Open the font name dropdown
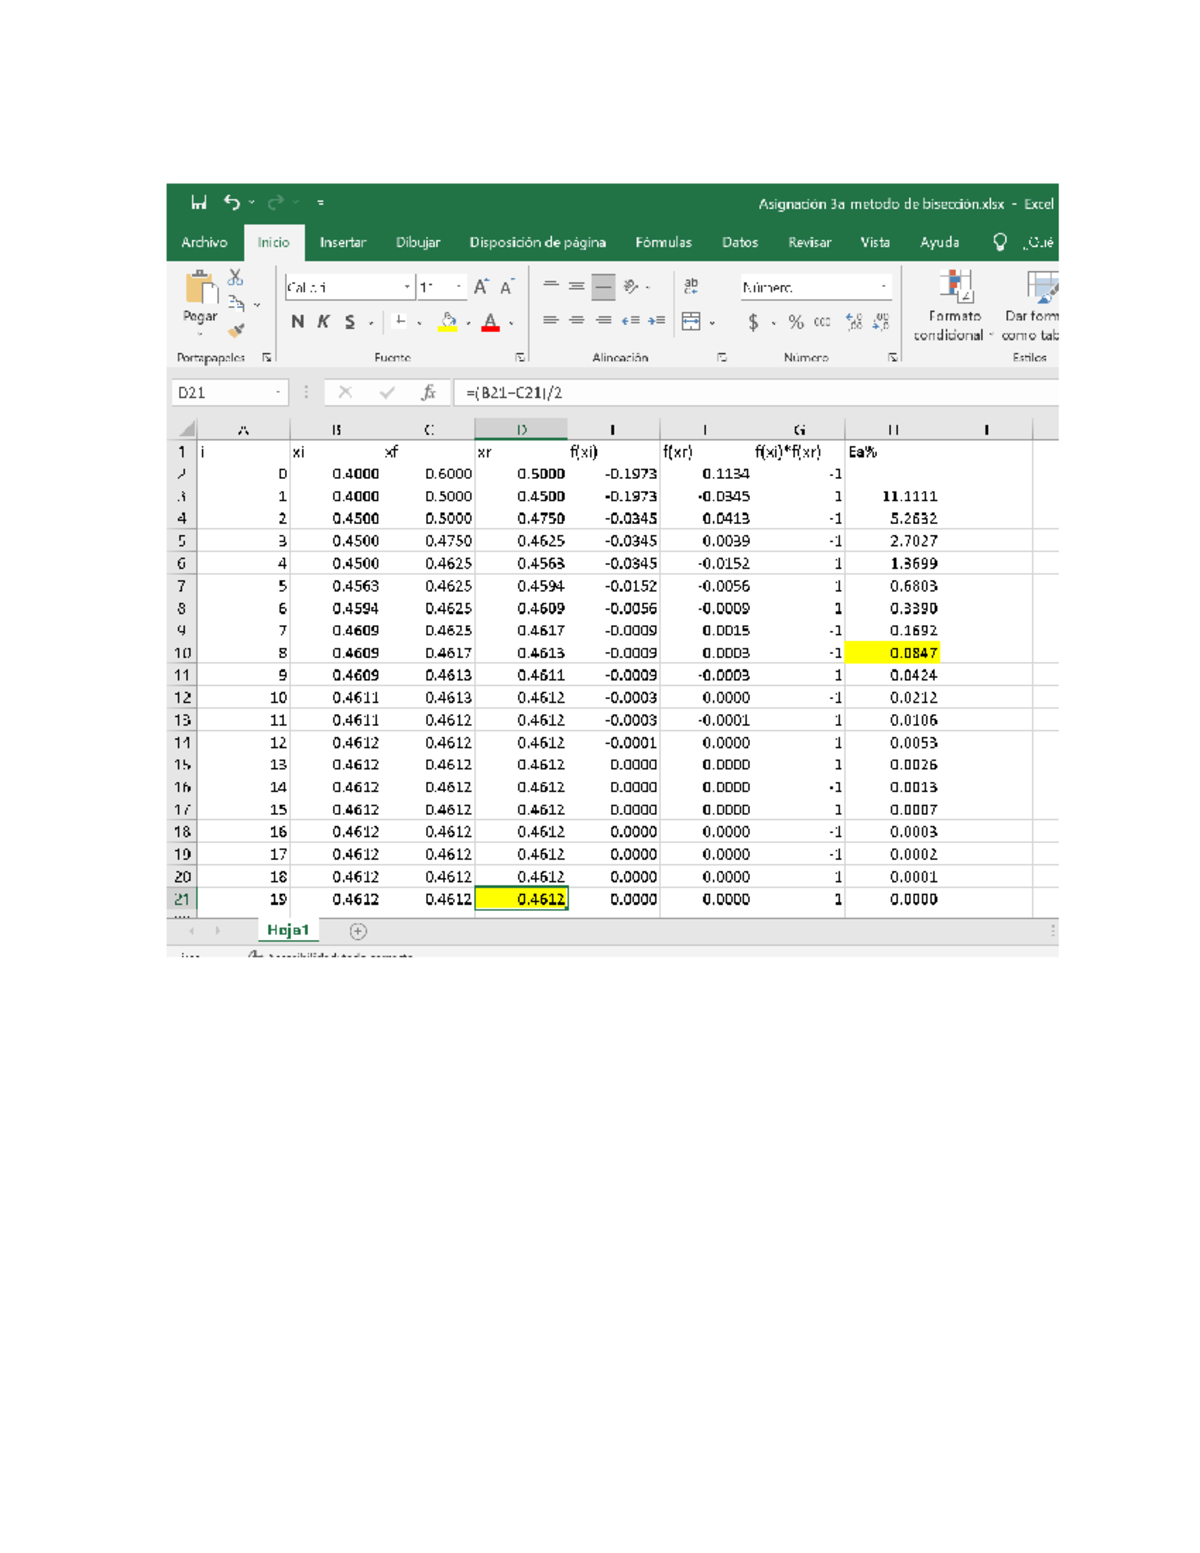1200x1553 pixels. coord(407,288)
